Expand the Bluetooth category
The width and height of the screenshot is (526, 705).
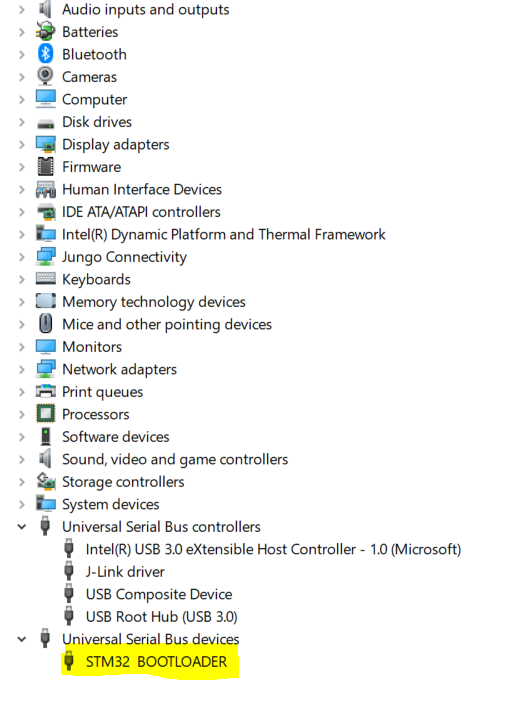pyautogui.click(x=22, y=54)
